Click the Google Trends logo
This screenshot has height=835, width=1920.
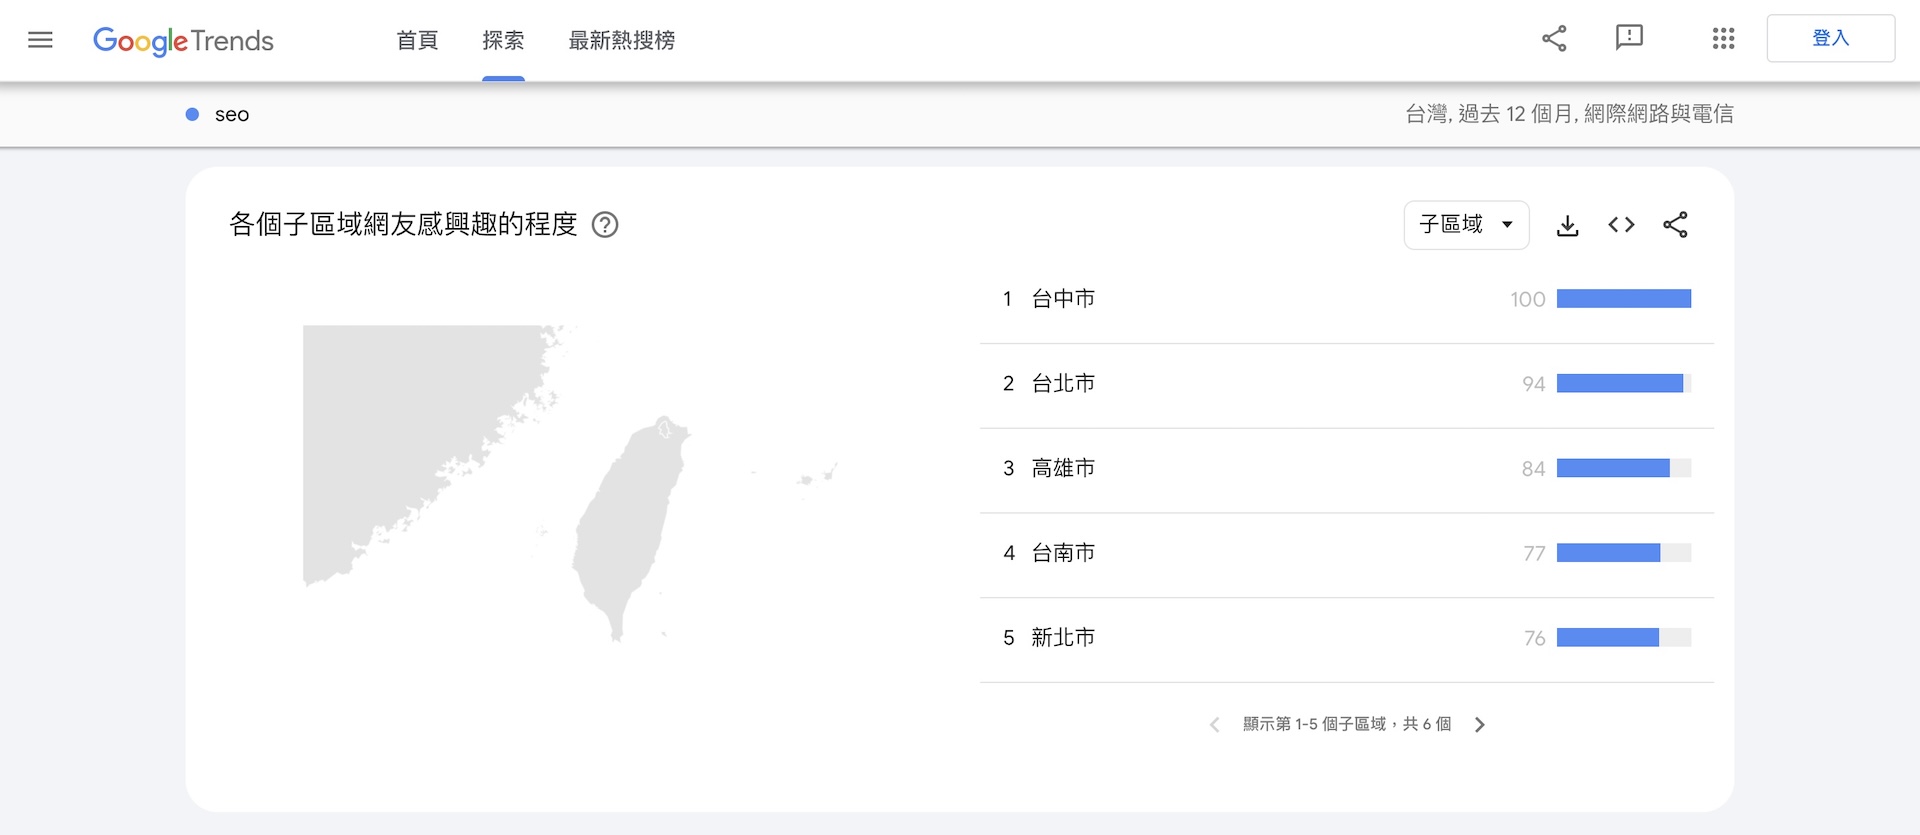pyautogui.click(x=183, y=40)
